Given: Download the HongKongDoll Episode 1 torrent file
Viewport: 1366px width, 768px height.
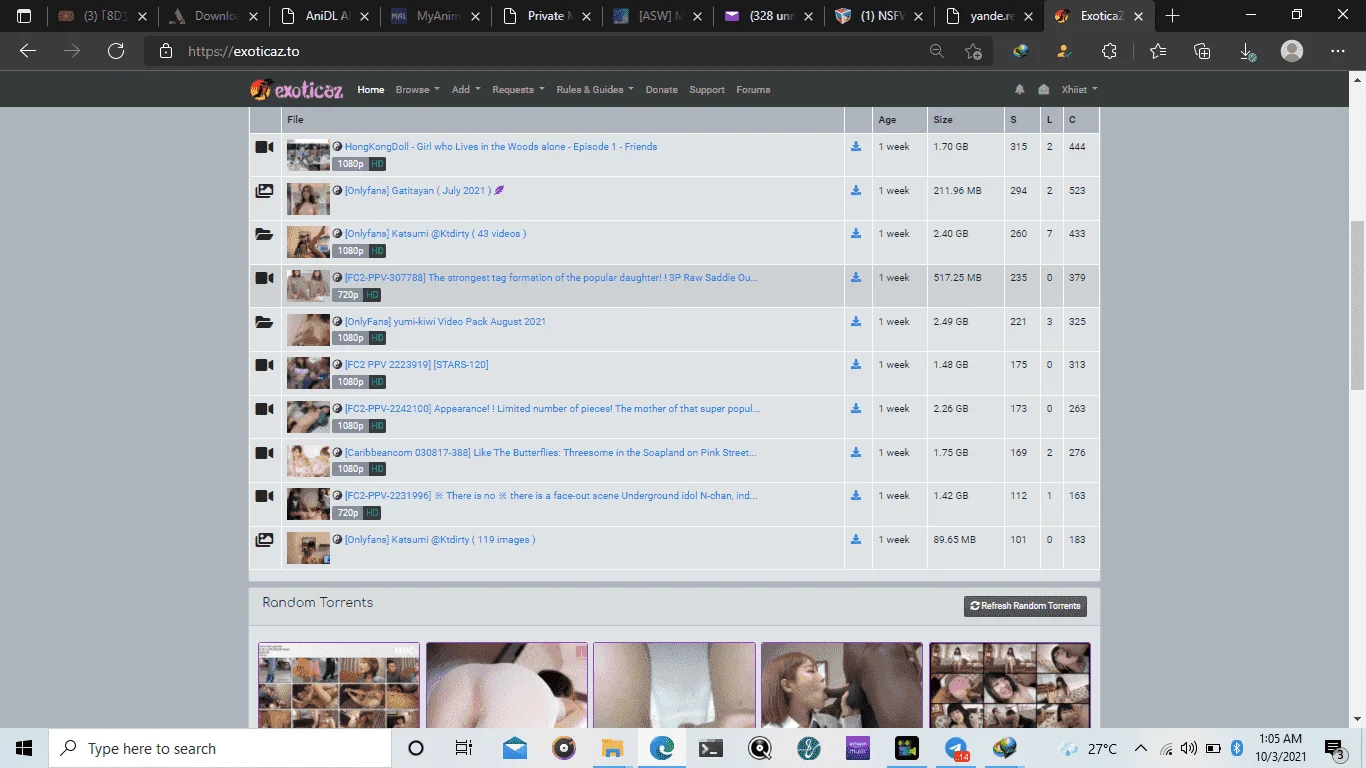Looking at the screenshot, I should pos(856,146).
